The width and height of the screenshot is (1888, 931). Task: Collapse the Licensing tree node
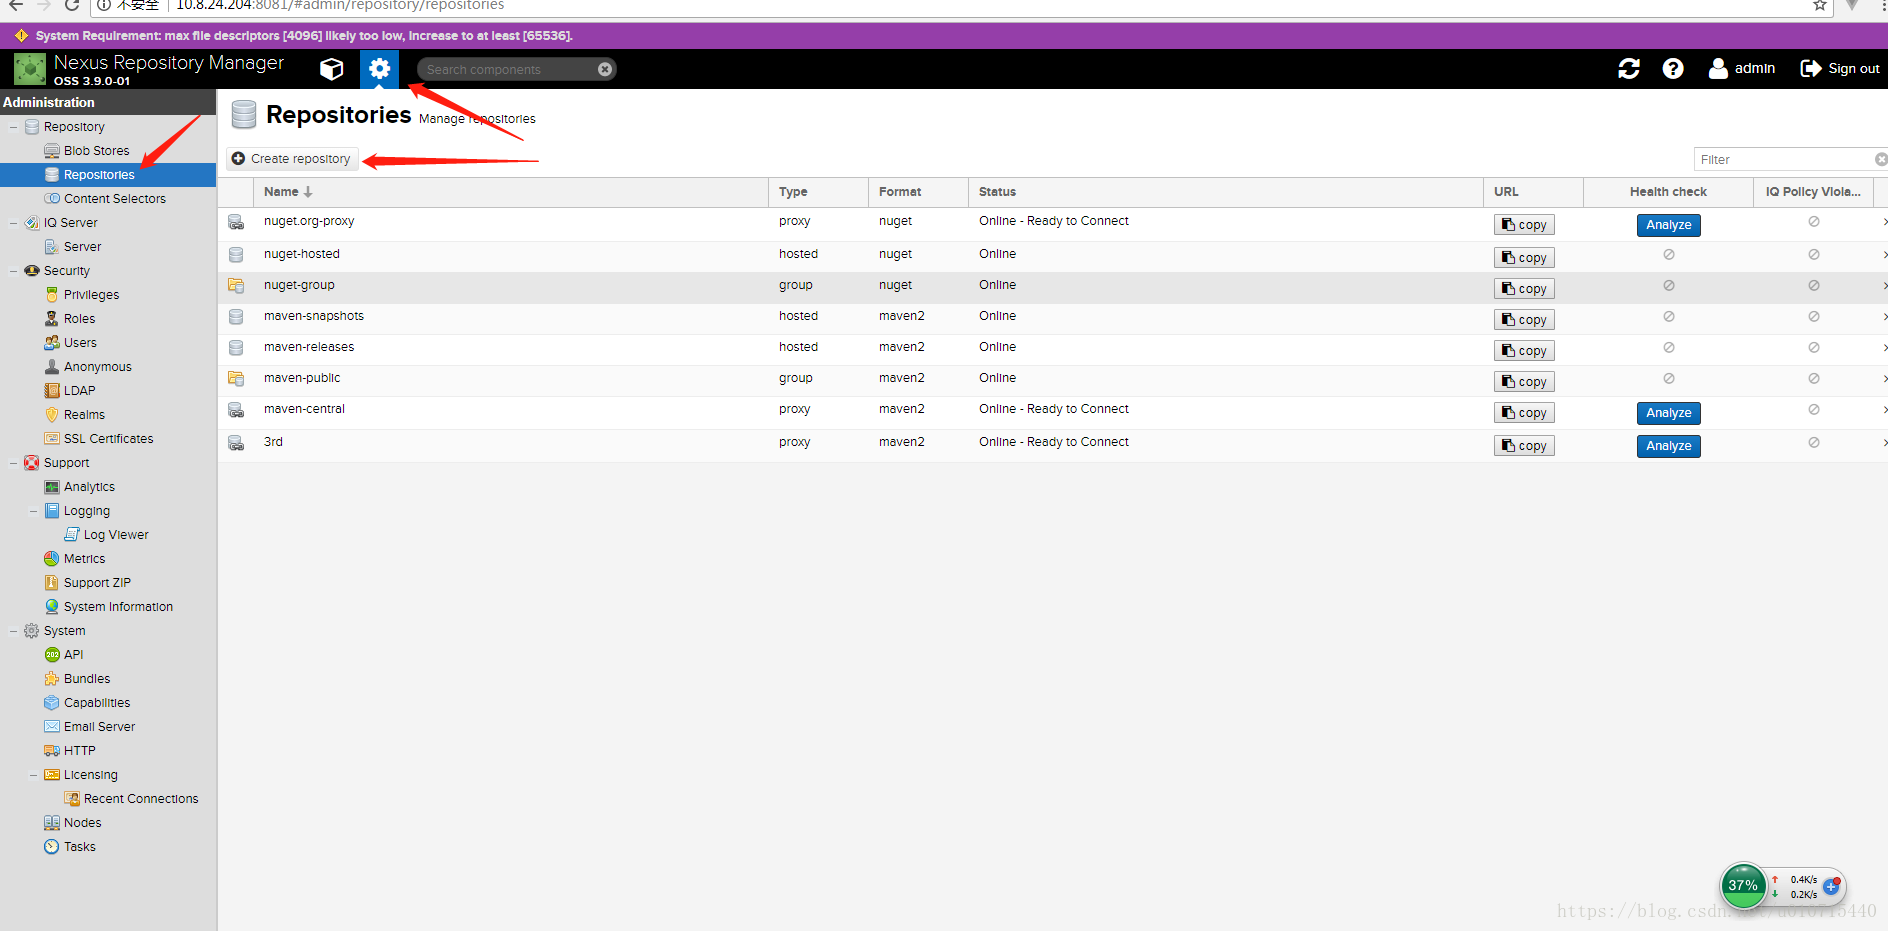pyautogui.click(x=33, y=775)
